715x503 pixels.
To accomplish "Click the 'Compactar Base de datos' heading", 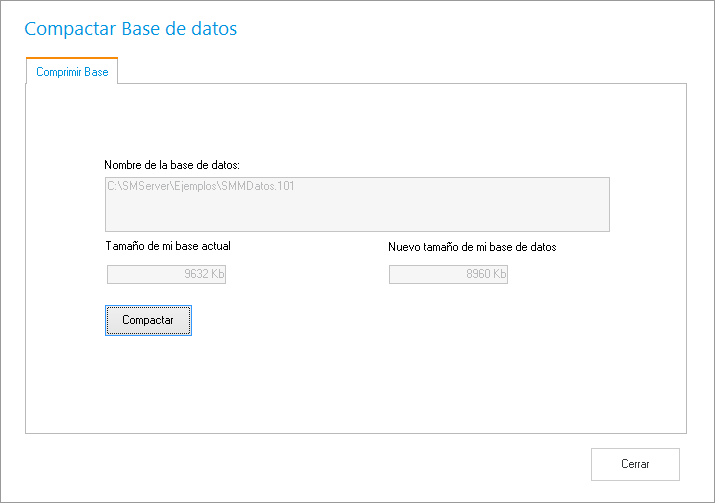I will 130,29.
